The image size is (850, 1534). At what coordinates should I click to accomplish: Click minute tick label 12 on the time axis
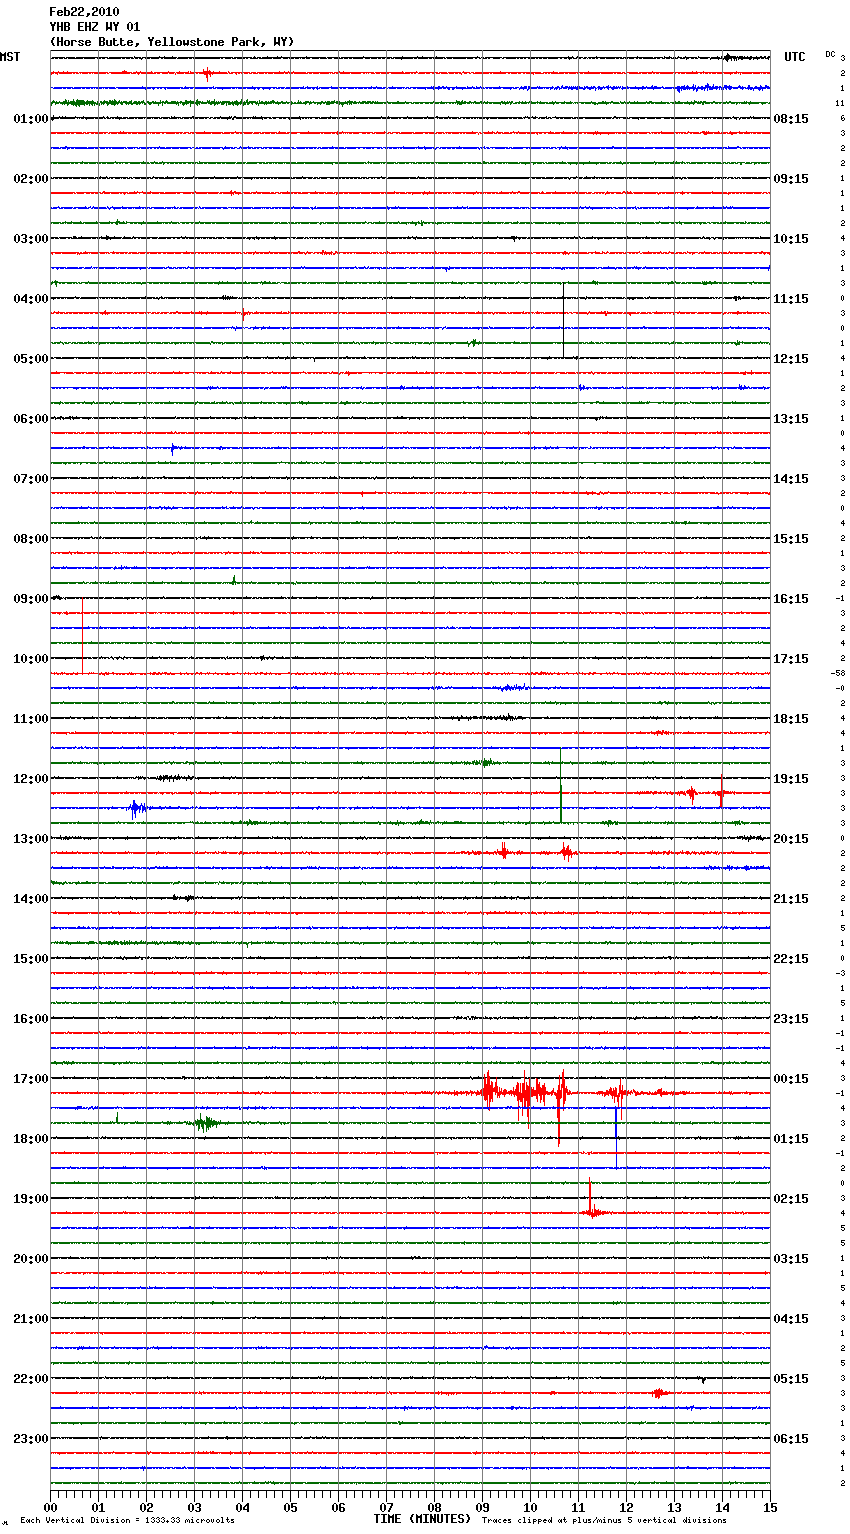coord(626,1507)
